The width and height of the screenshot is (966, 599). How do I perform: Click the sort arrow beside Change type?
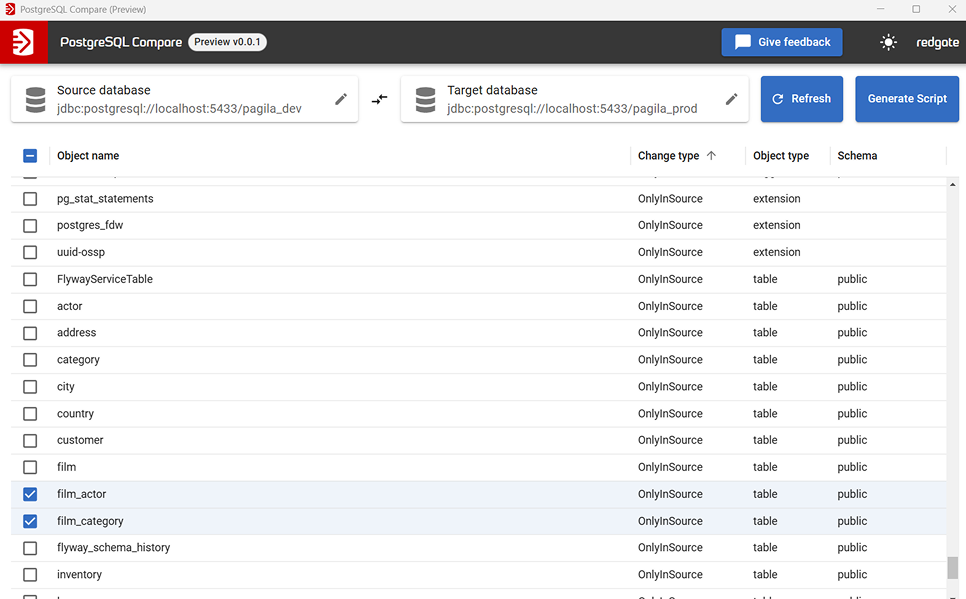coord(712,155)
